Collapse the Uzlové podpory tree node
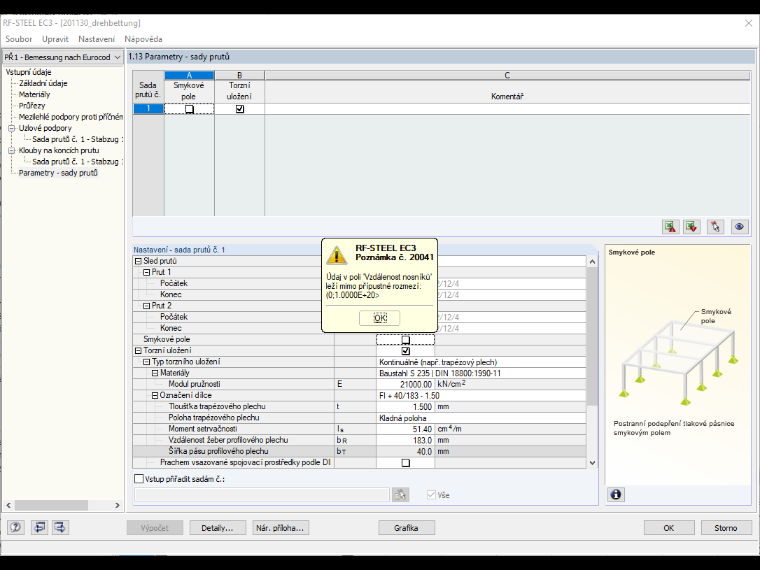This screenshot has height=570, width=760. tap(12, 128)
